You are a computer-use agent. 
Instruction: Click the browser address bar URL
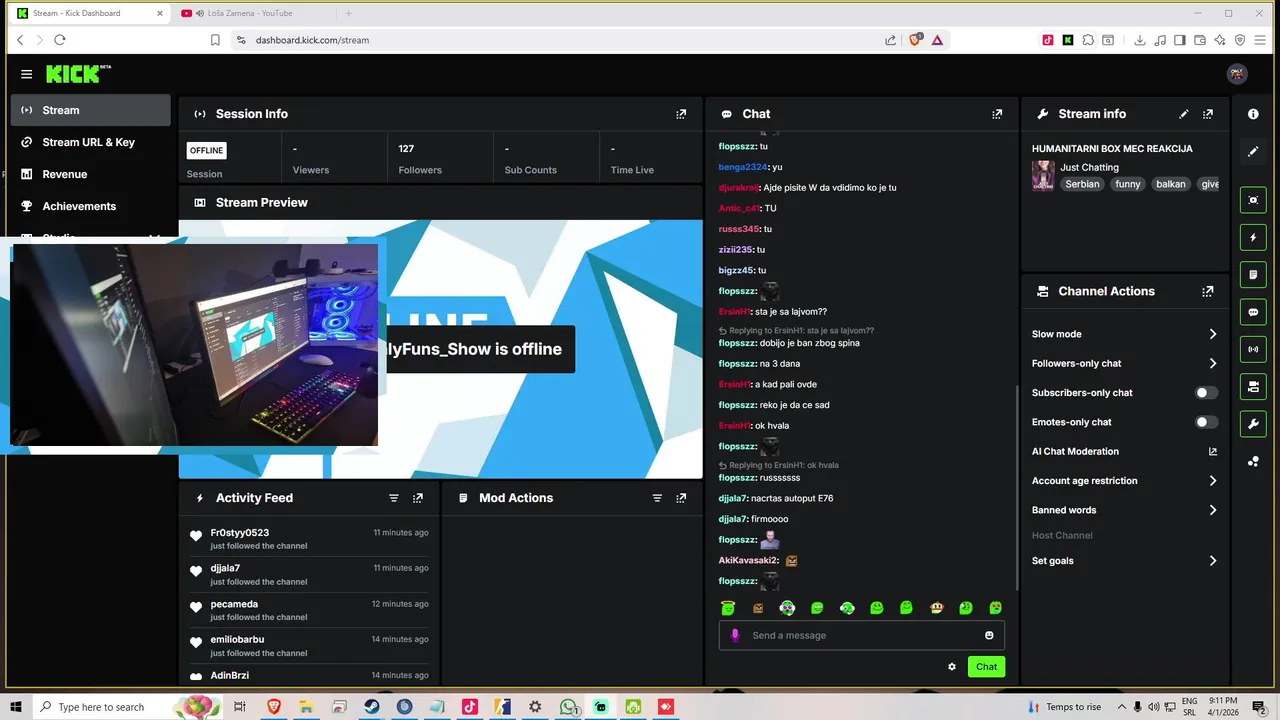pos(312,40)
